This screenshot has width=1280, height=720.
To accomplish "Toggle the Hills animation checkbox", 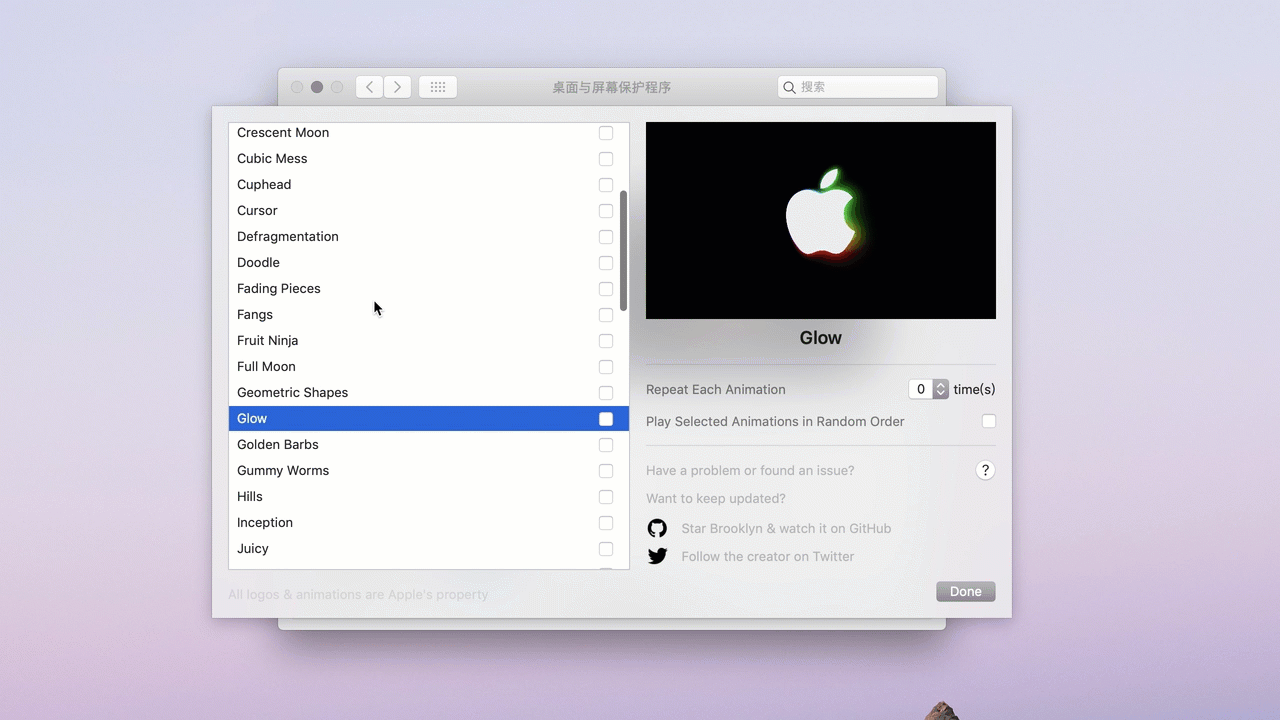I will [606, 497].
